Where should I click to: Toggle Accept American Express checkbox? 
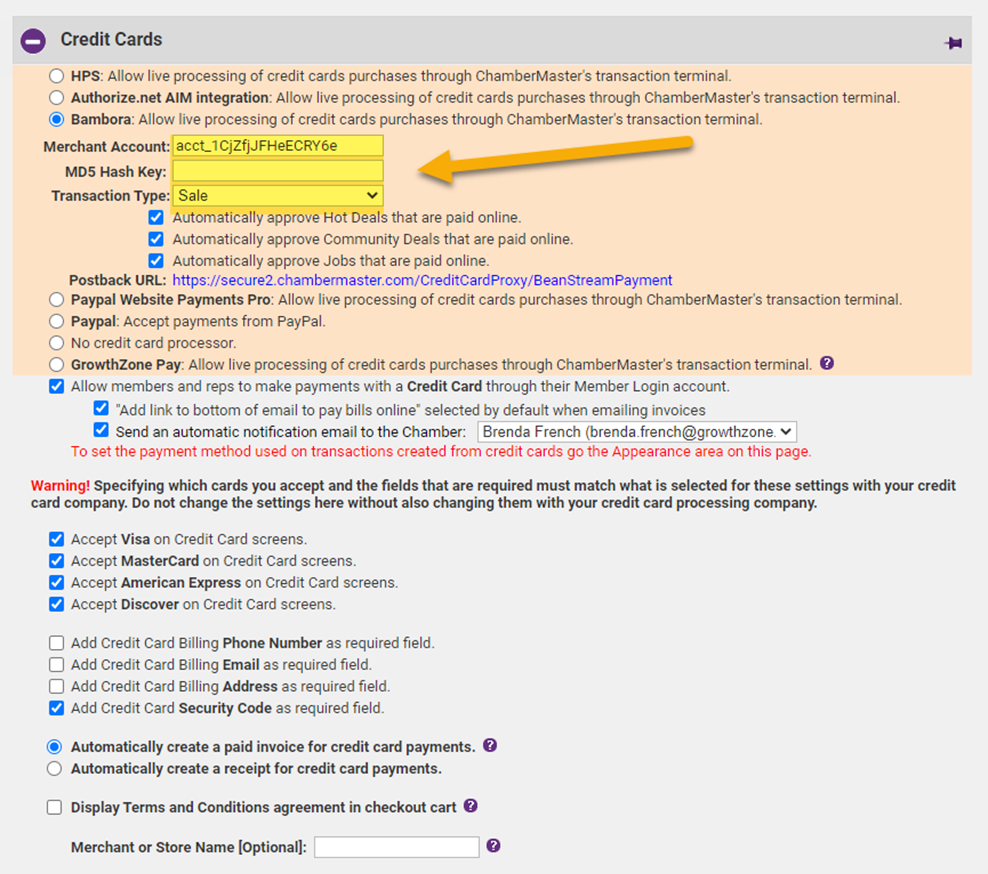57,582
